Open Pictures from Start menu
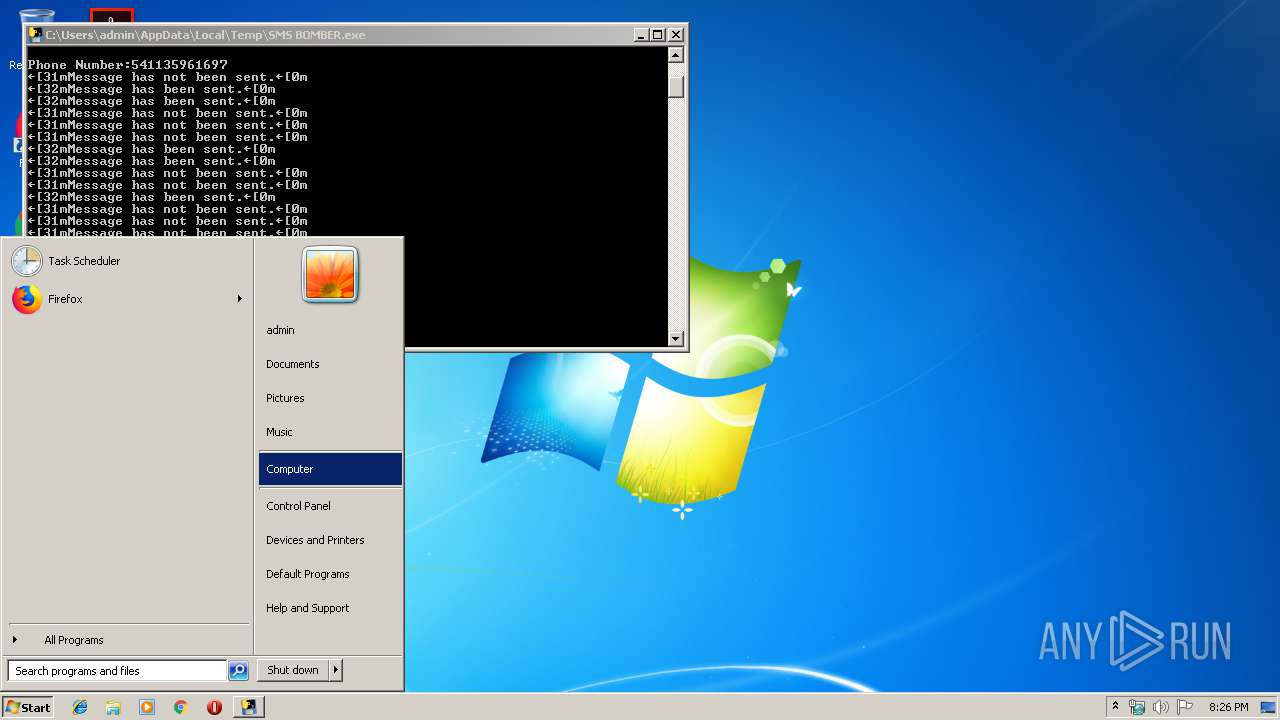Screen dimensions: 1280x720 330,398
